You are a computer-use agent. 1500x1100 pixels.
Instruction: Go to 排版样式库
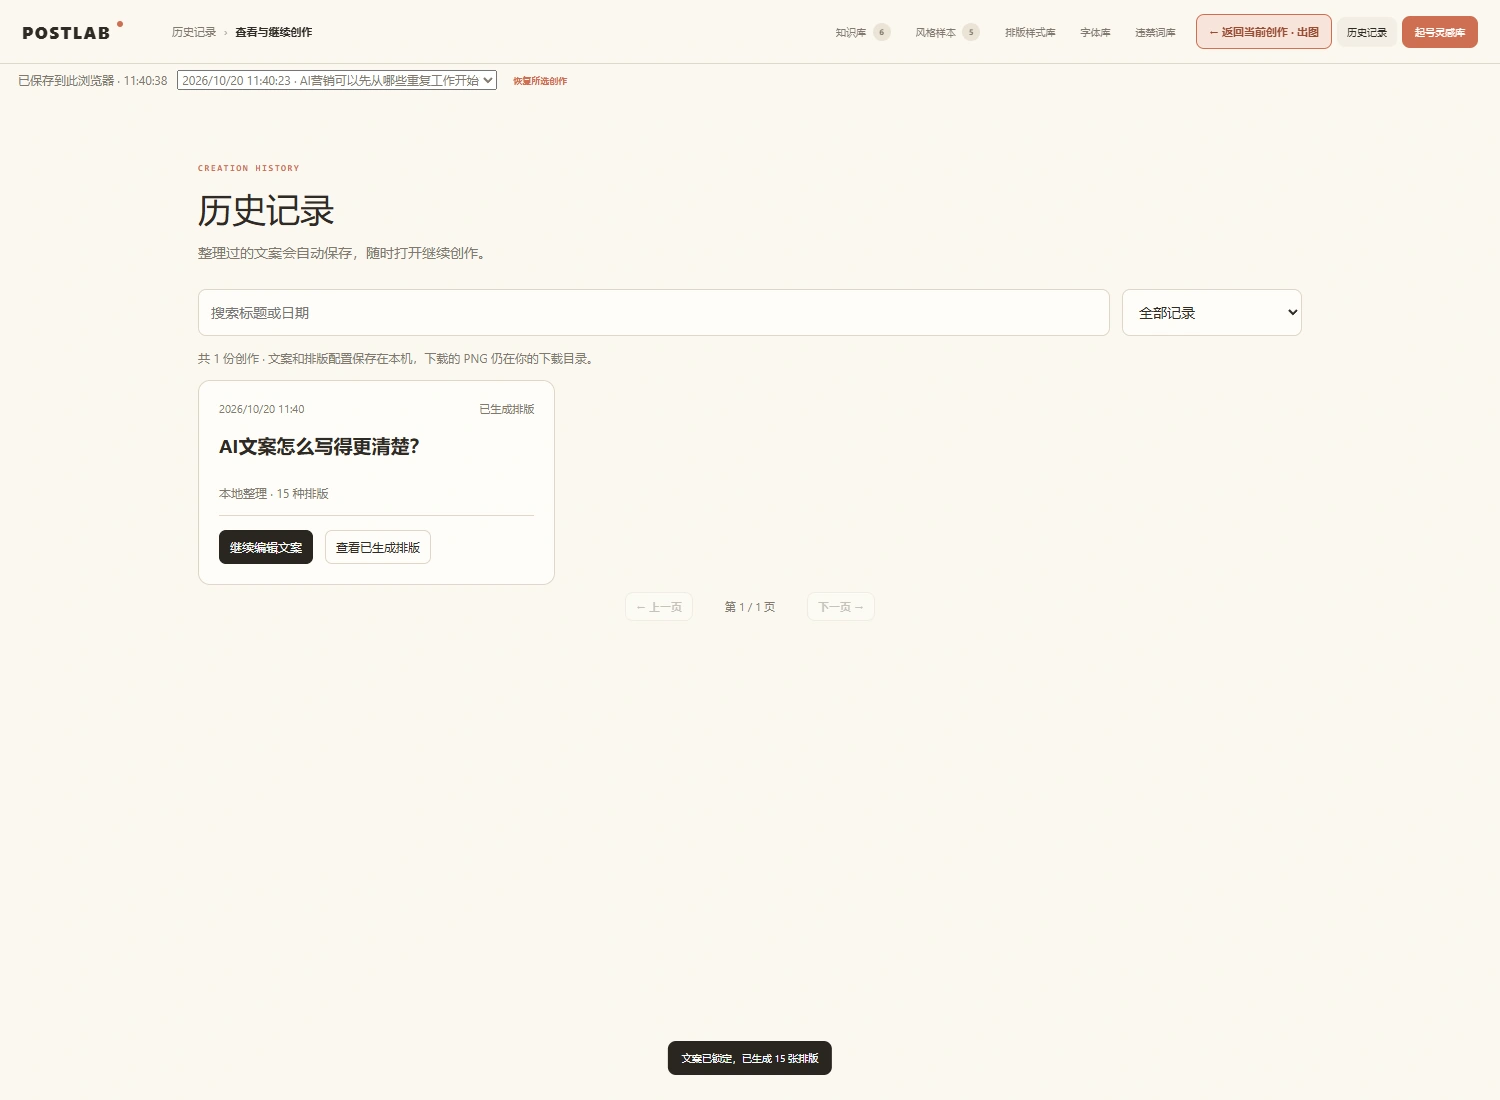1030,32
